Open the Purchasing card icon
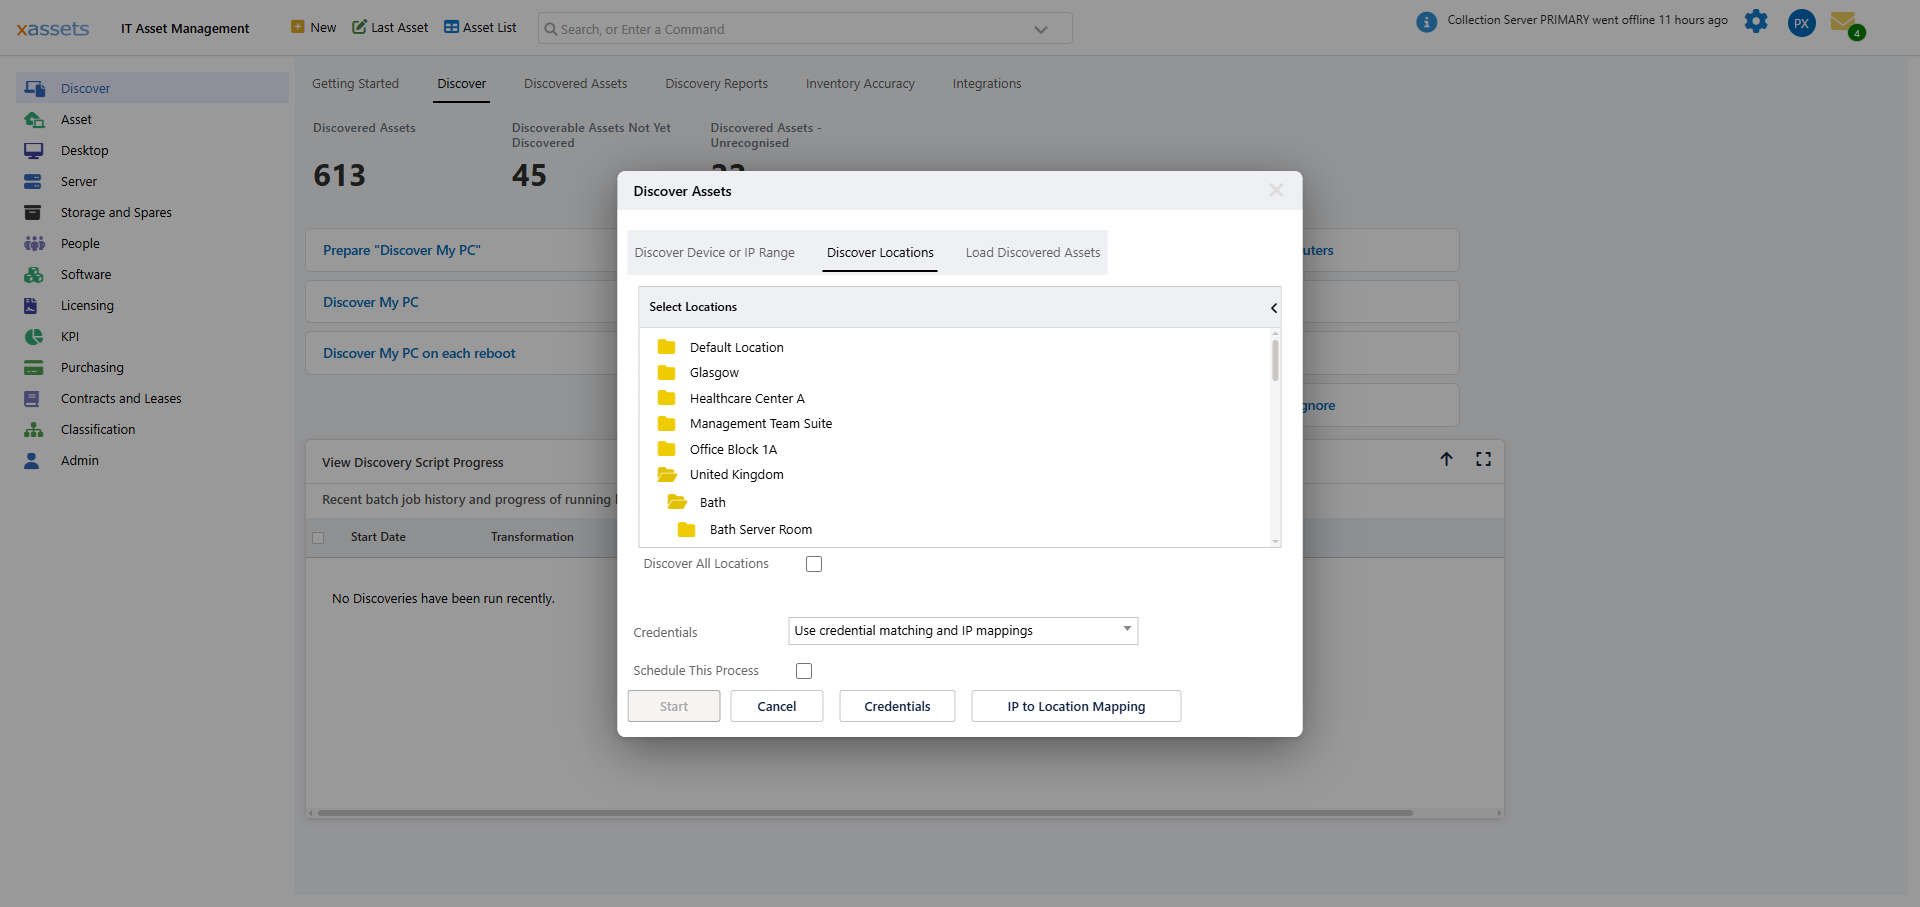The width and height of the screenshot is (1920, 907). click(34, 367)
